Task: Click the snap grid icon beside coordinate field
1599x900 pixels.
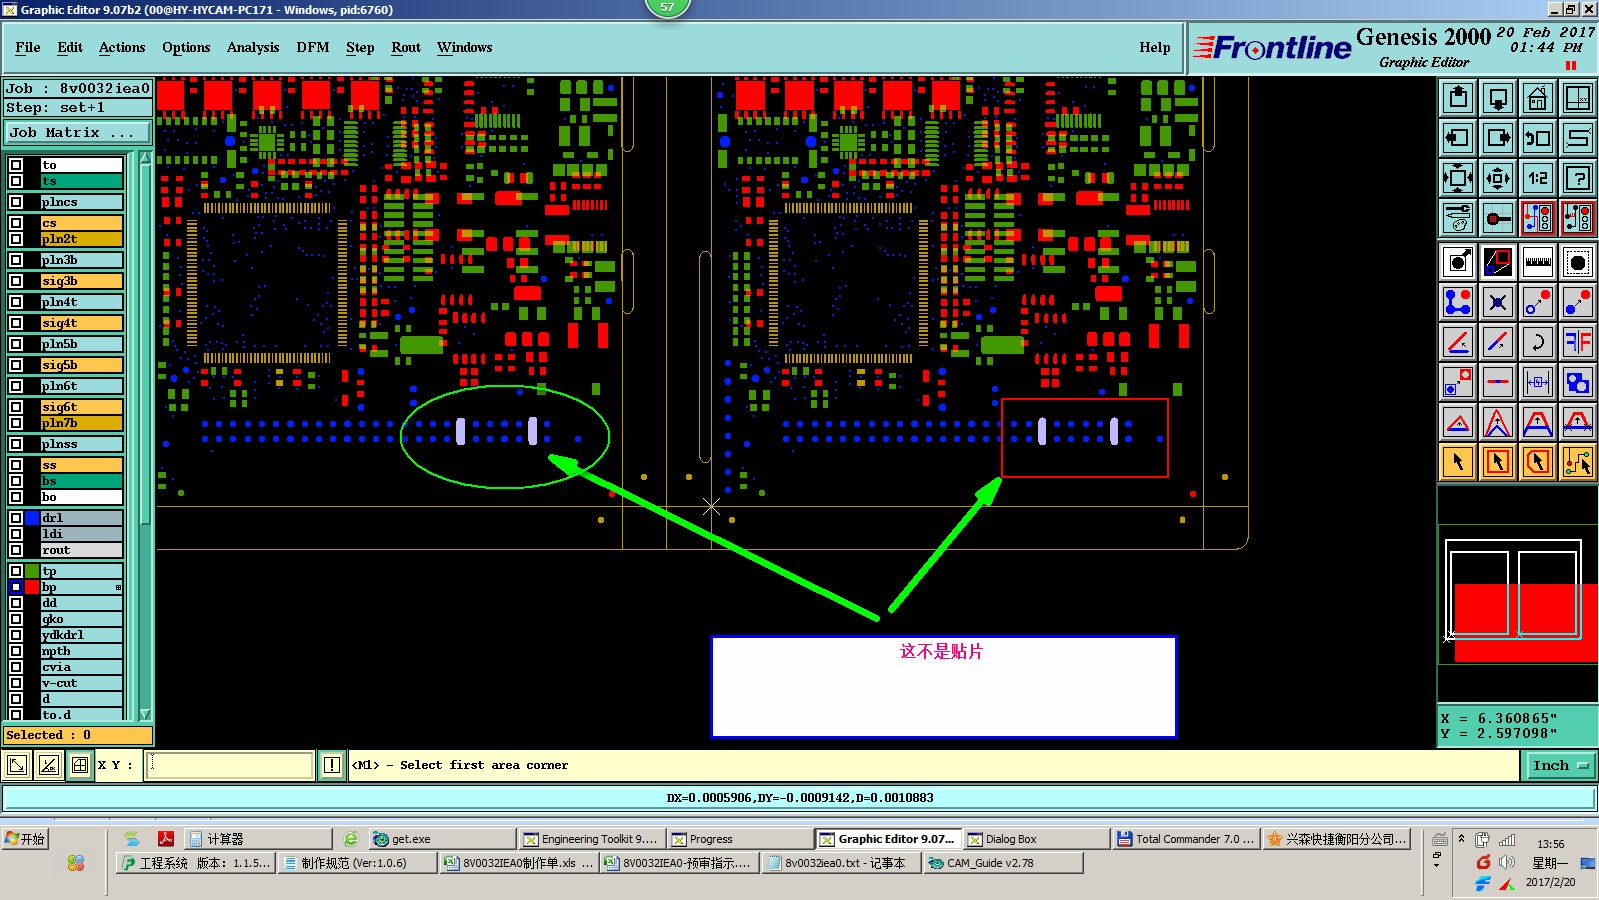Action: pyautogui.click(x=80, y=766)
